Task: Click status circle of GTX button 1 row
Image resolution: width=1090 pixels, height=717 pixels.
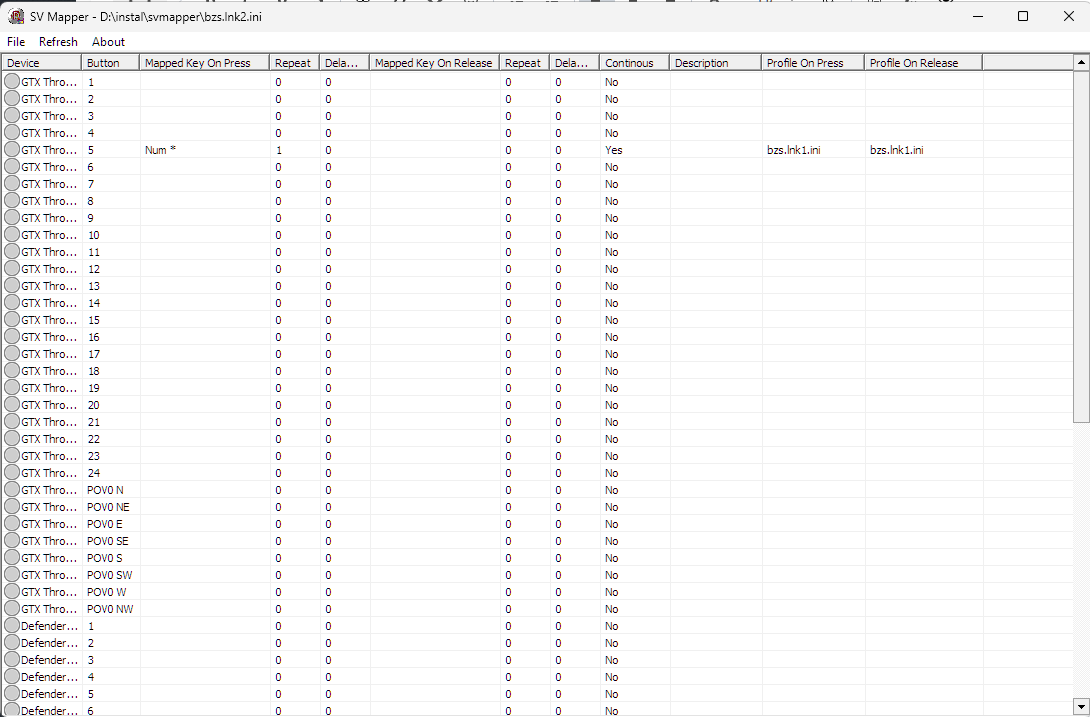Action: (12, 81)
